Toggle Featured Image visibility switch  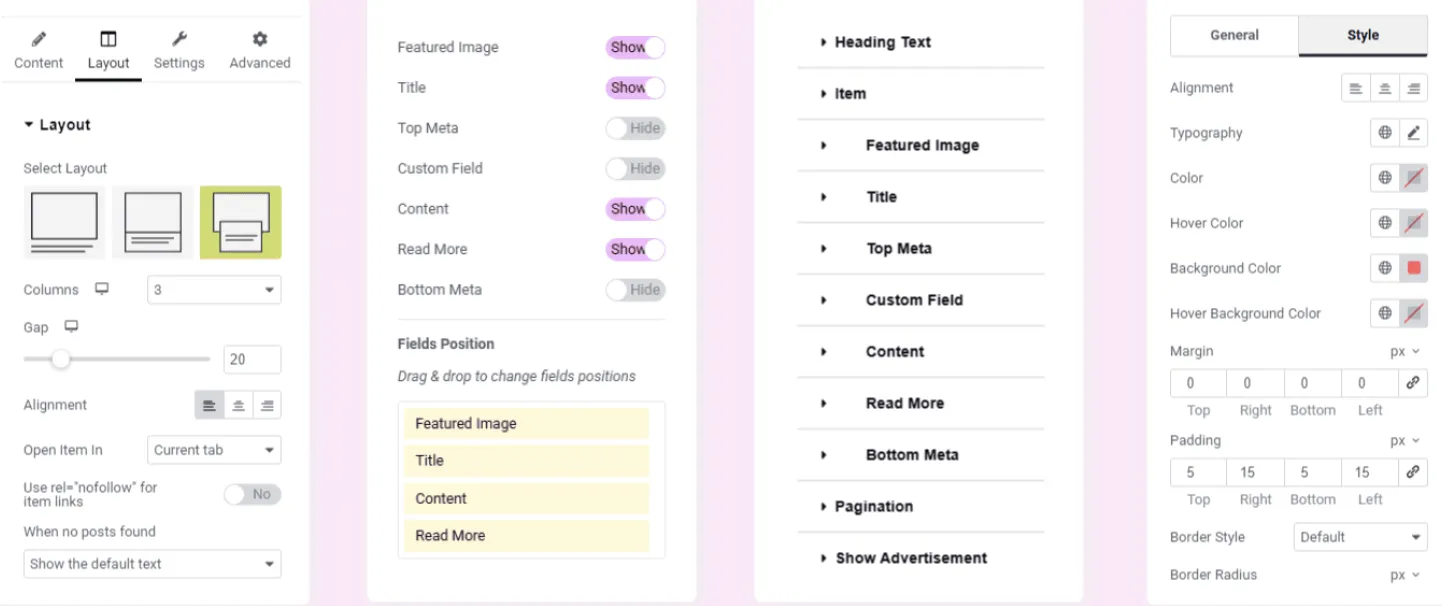635,47
